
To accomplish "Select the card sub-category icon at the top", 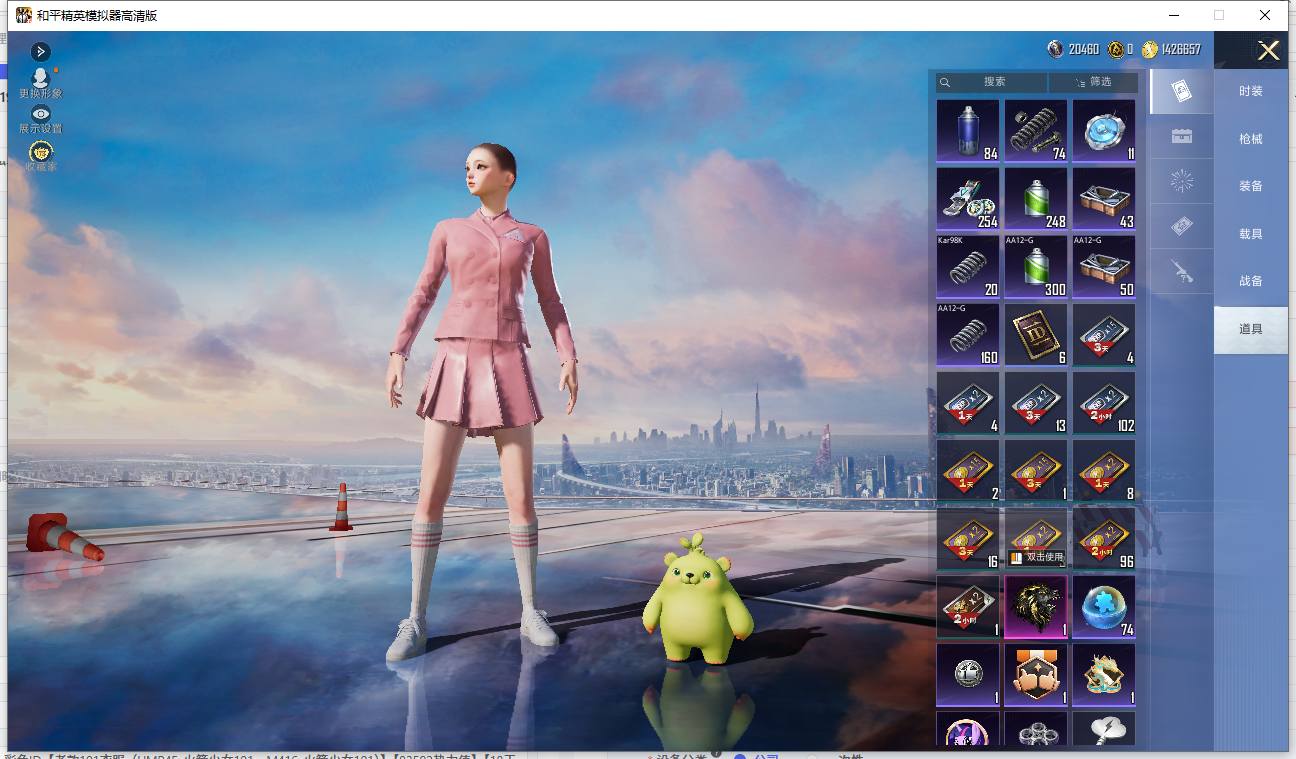I will tap(1181, 91).
